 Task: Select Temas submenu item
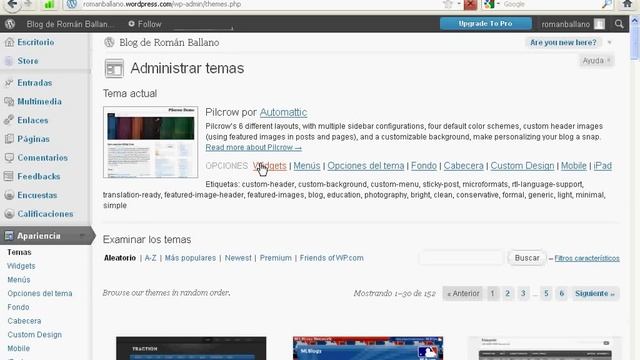tap(19, 252)
